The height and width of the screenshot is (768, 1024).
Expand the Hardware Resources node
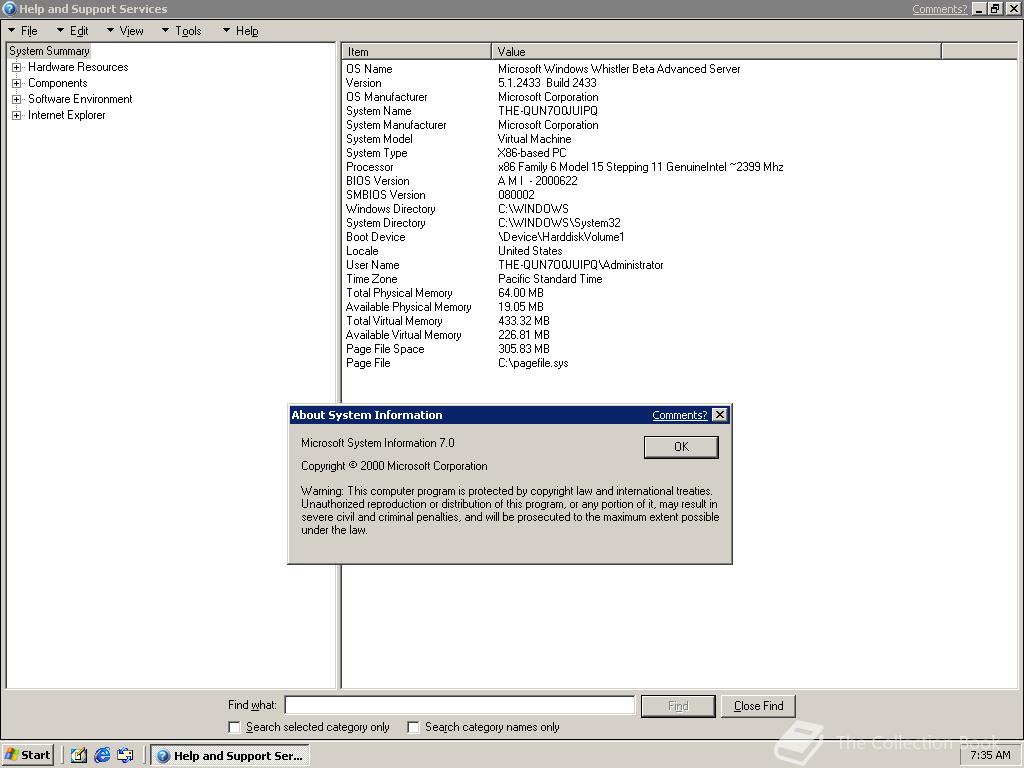tap(16, 67)
